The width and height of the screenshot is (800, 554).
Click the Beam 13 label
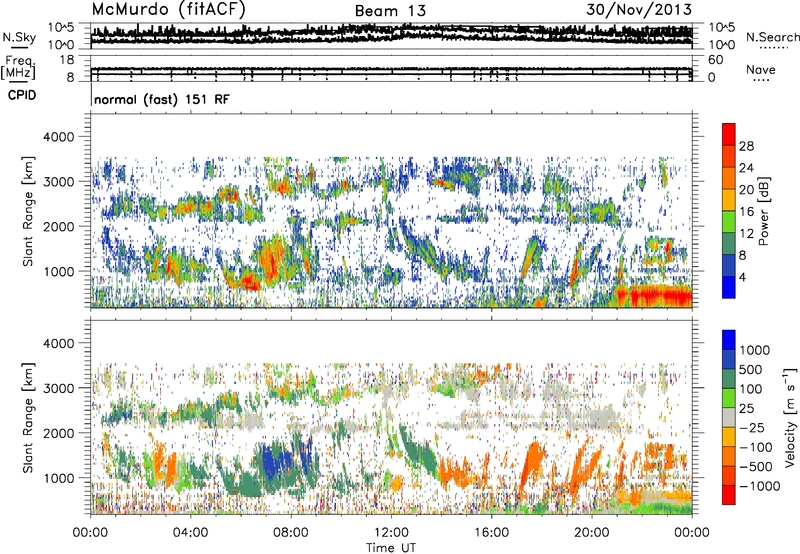coord(390,11)
